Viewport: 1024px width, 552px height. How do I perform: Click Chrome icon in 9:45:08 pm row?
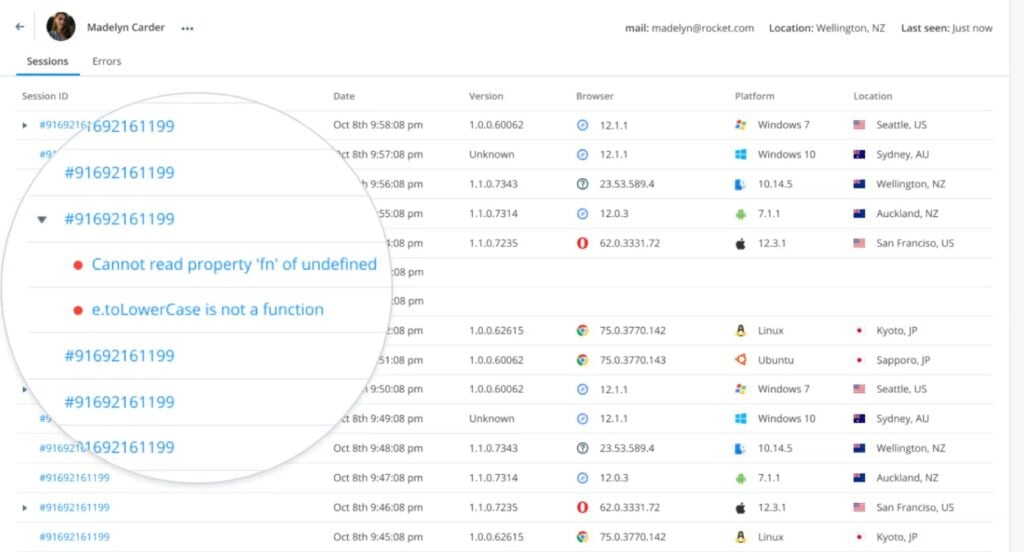coord(583,537)
